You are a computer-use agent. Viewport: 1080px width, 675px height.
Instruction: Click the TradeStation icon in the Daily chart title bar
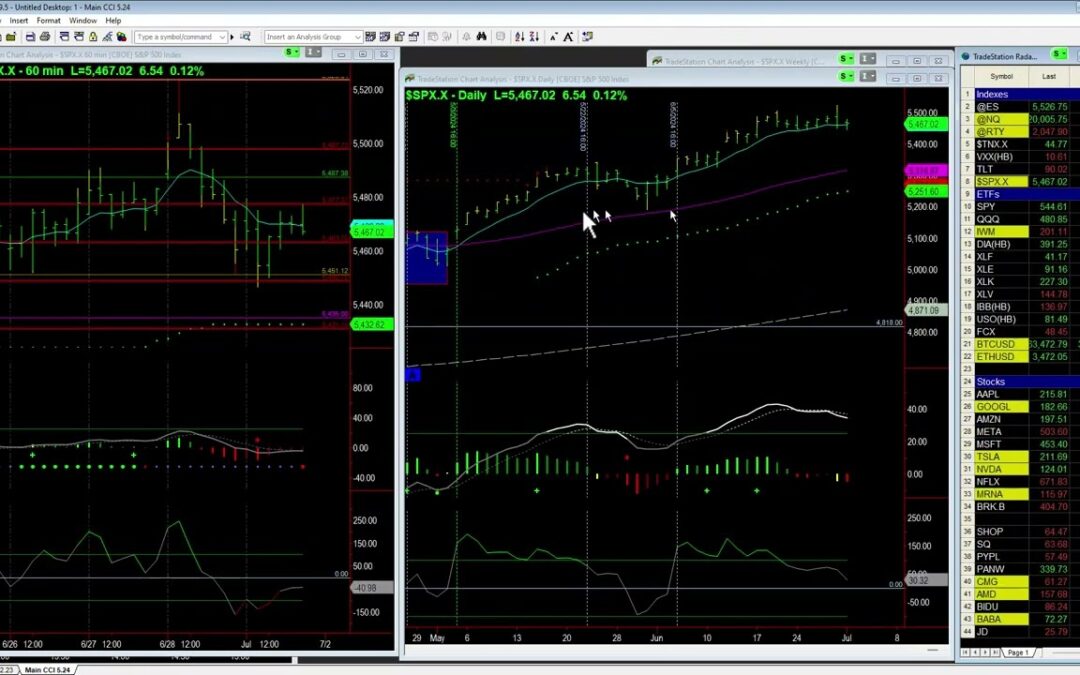tap(410, 79)
